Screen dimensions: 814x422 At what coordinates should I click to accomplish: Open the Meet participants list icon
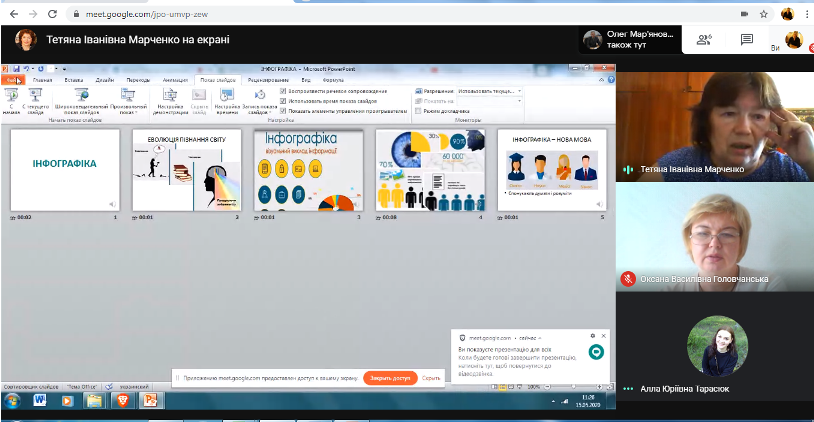click(x=704, y=39)
